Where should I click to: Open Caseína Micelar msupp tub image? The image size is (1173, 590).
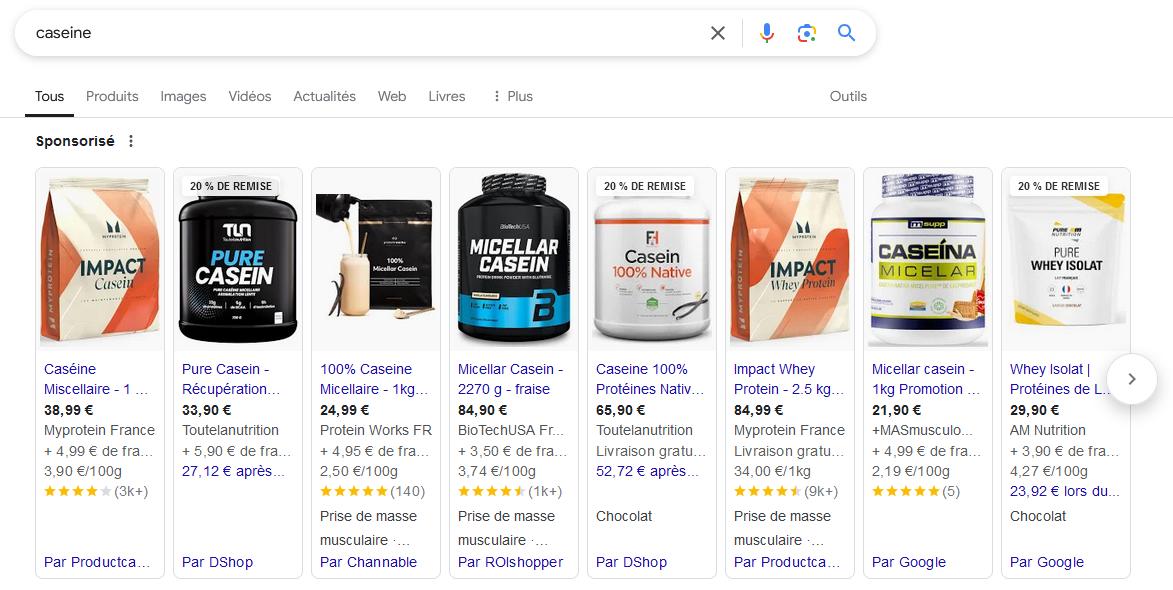click(x=928, y=259)
